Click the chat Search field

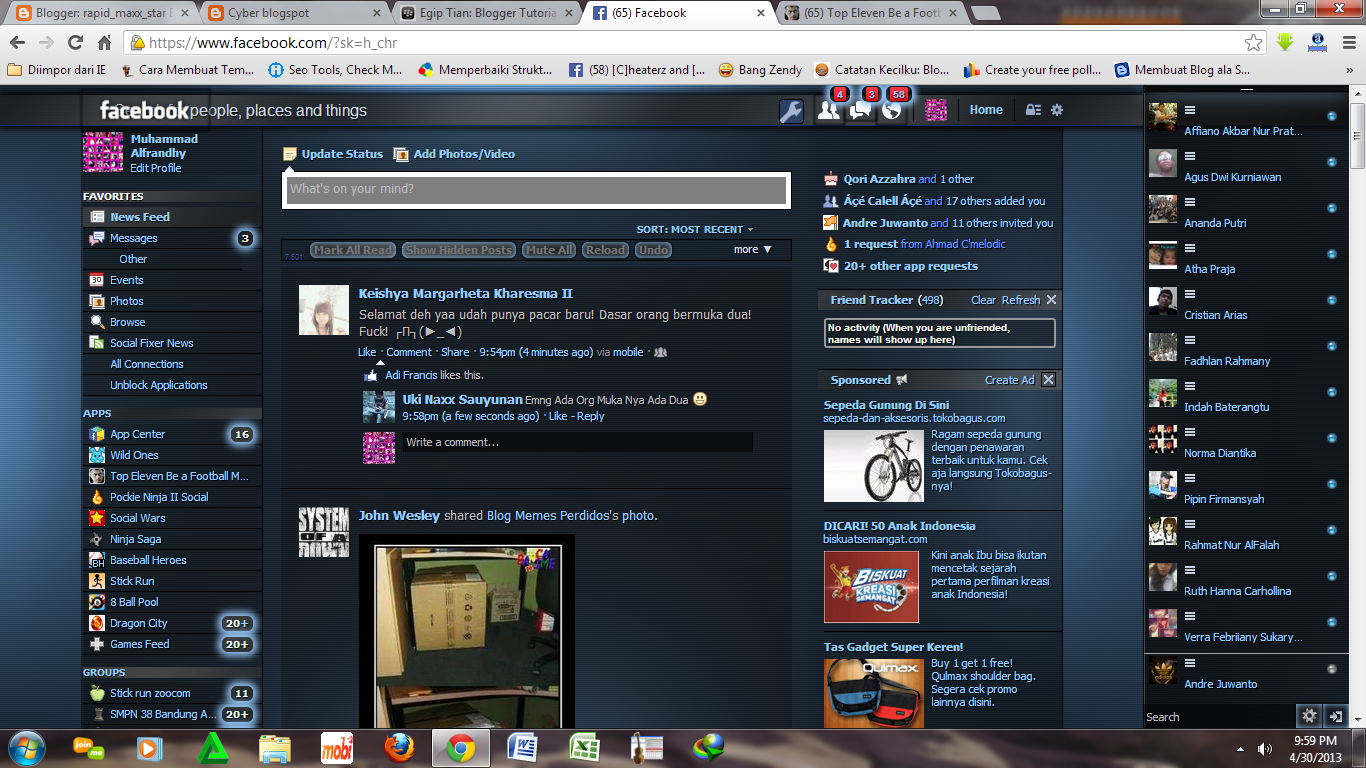1219,717
